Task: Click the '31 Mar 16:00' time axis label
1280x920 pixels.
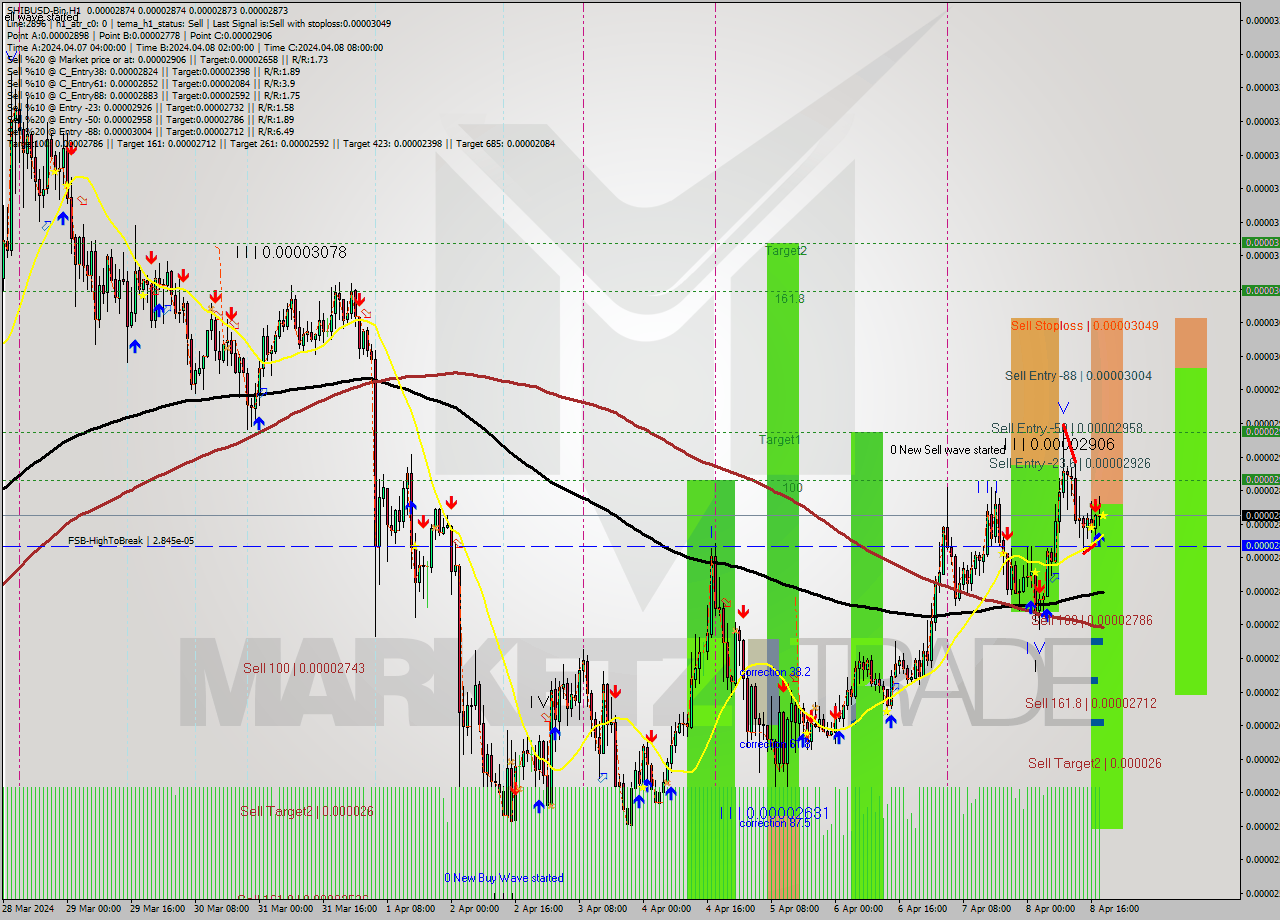Action: (x=349, y=909)
